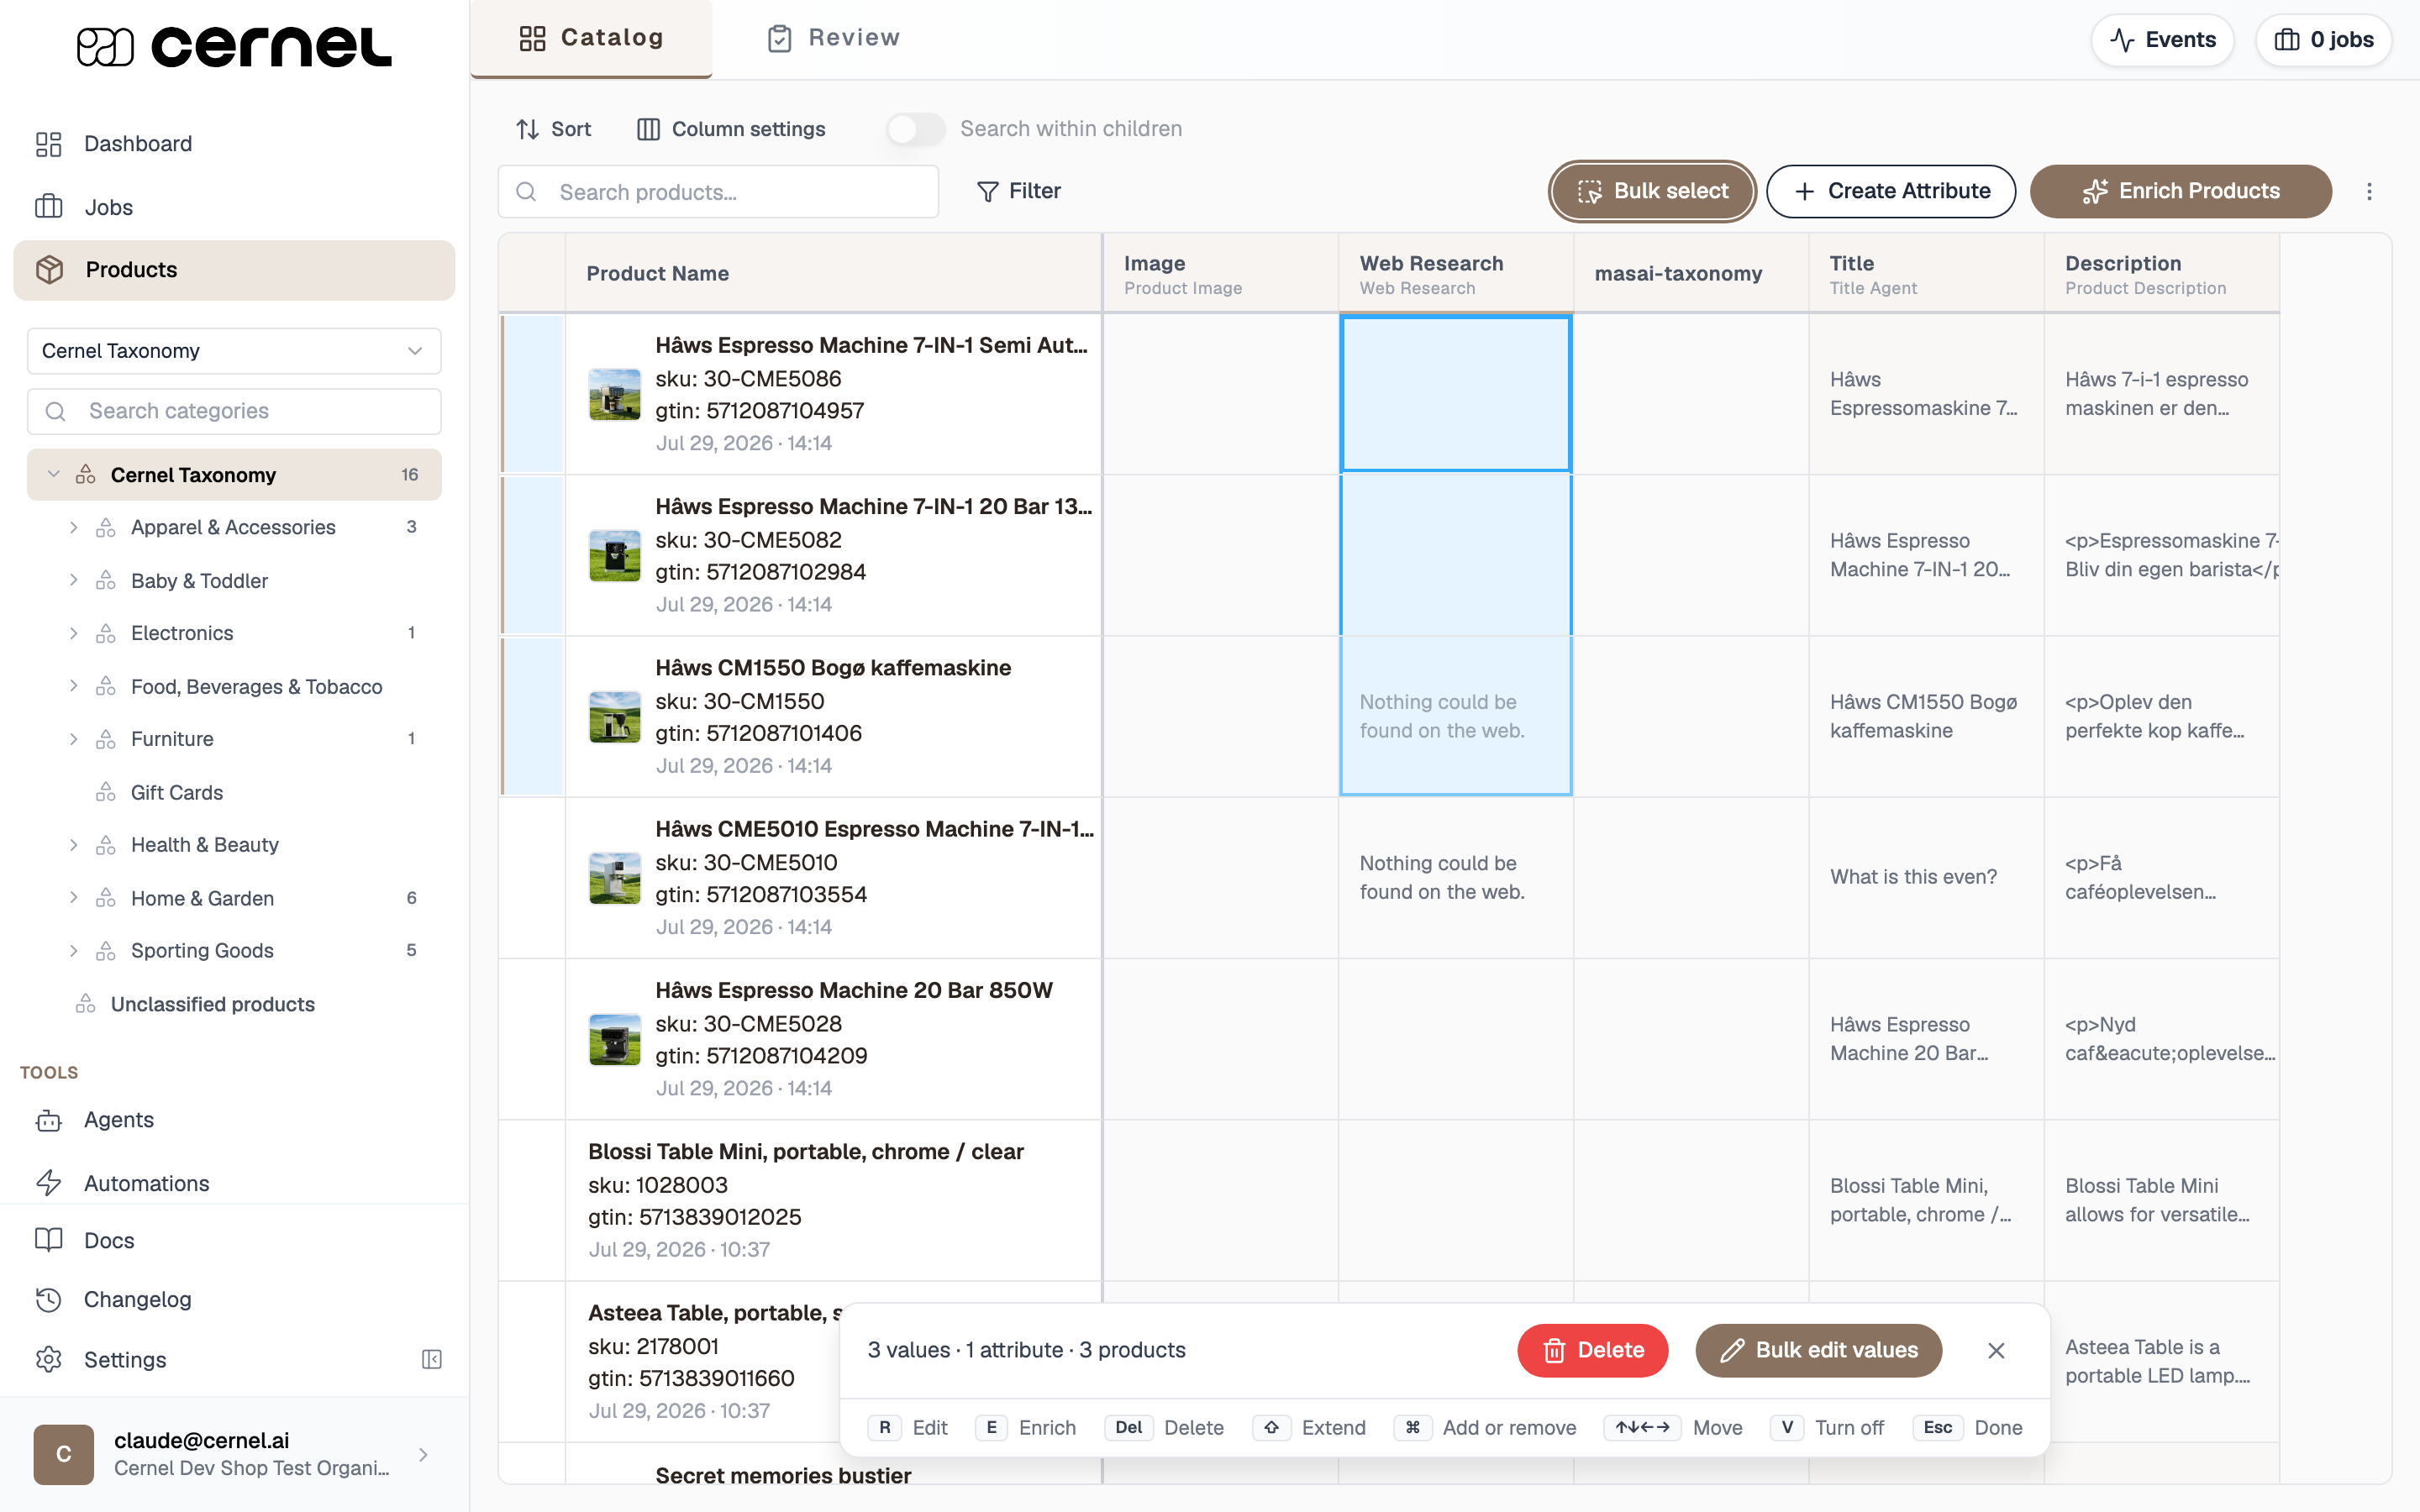2420x1512 pixels.
Task: Open the Products sidebar page
Action: pyautogui.click(x=233, y=270)
